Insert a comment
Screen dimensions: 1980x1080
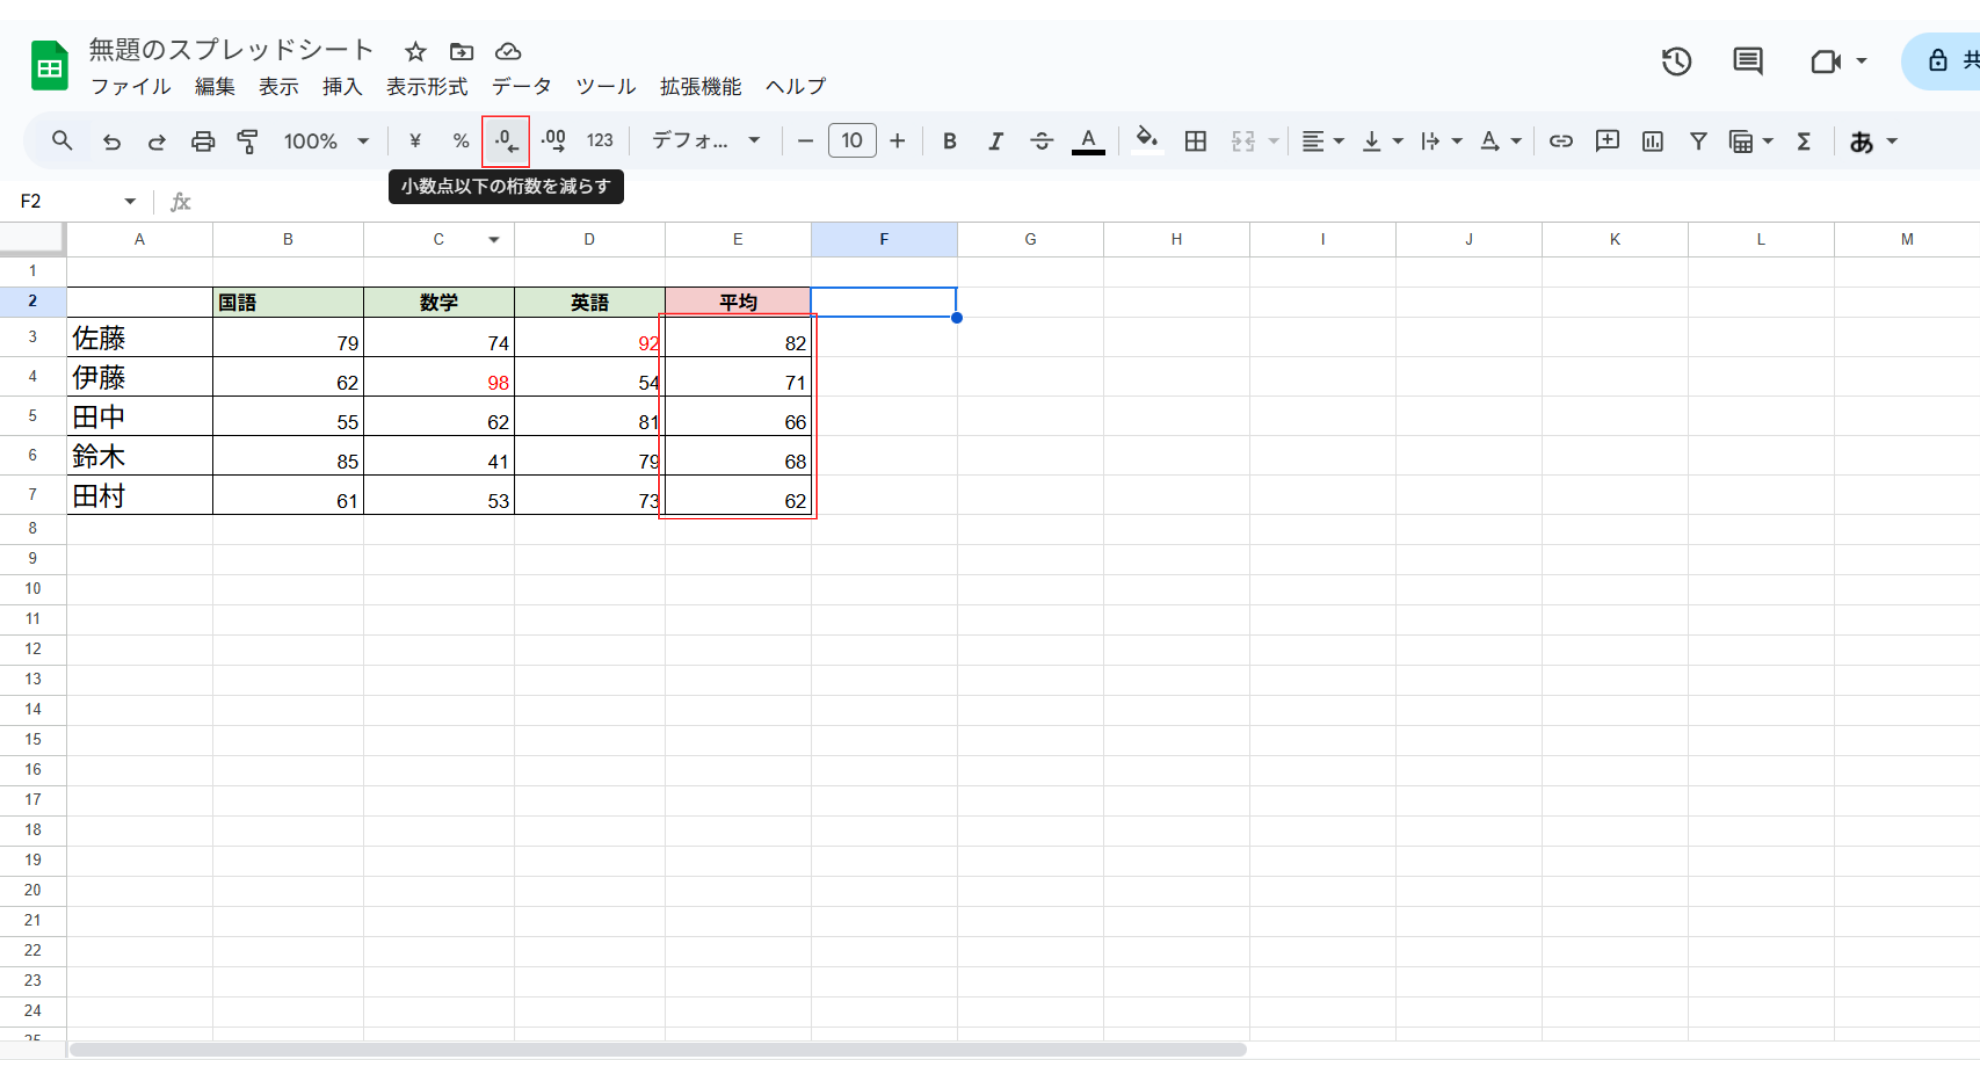[x=1607, y=141]
